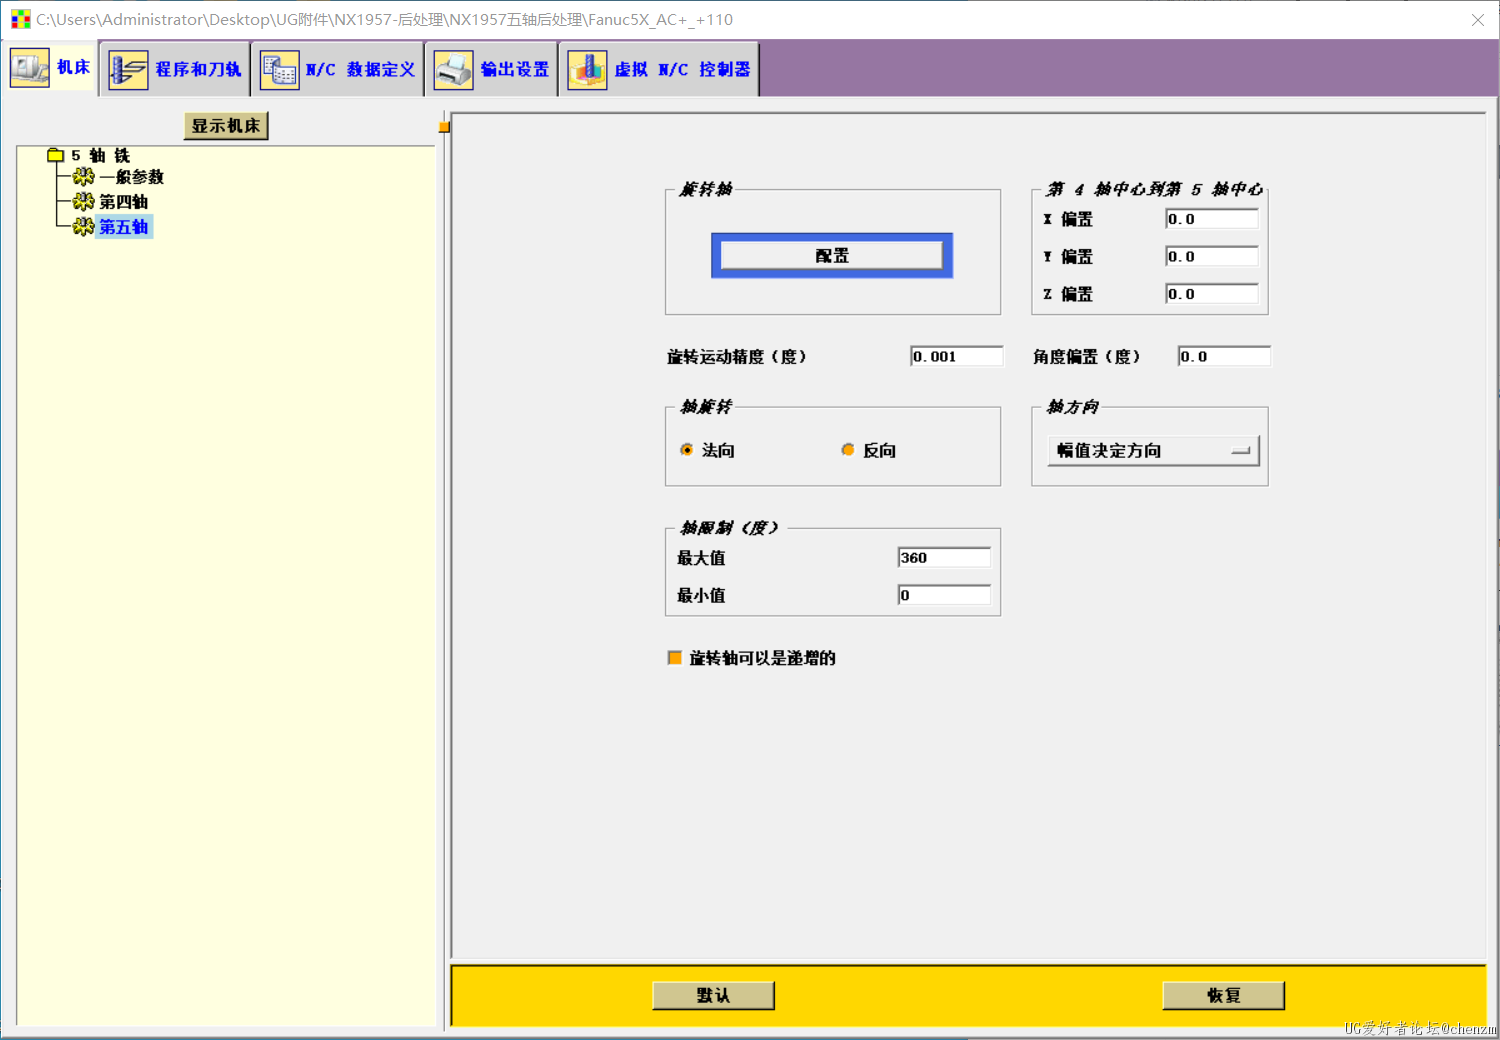The width and height of the screenshot is (1500, 1040).
Task: Click the gear icon beside 第五轴
Action: coord(83,227)
